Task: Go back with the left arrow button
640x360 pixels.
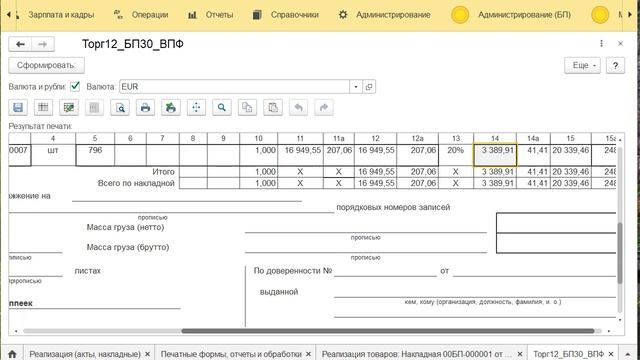Action: tap(20, 44)
